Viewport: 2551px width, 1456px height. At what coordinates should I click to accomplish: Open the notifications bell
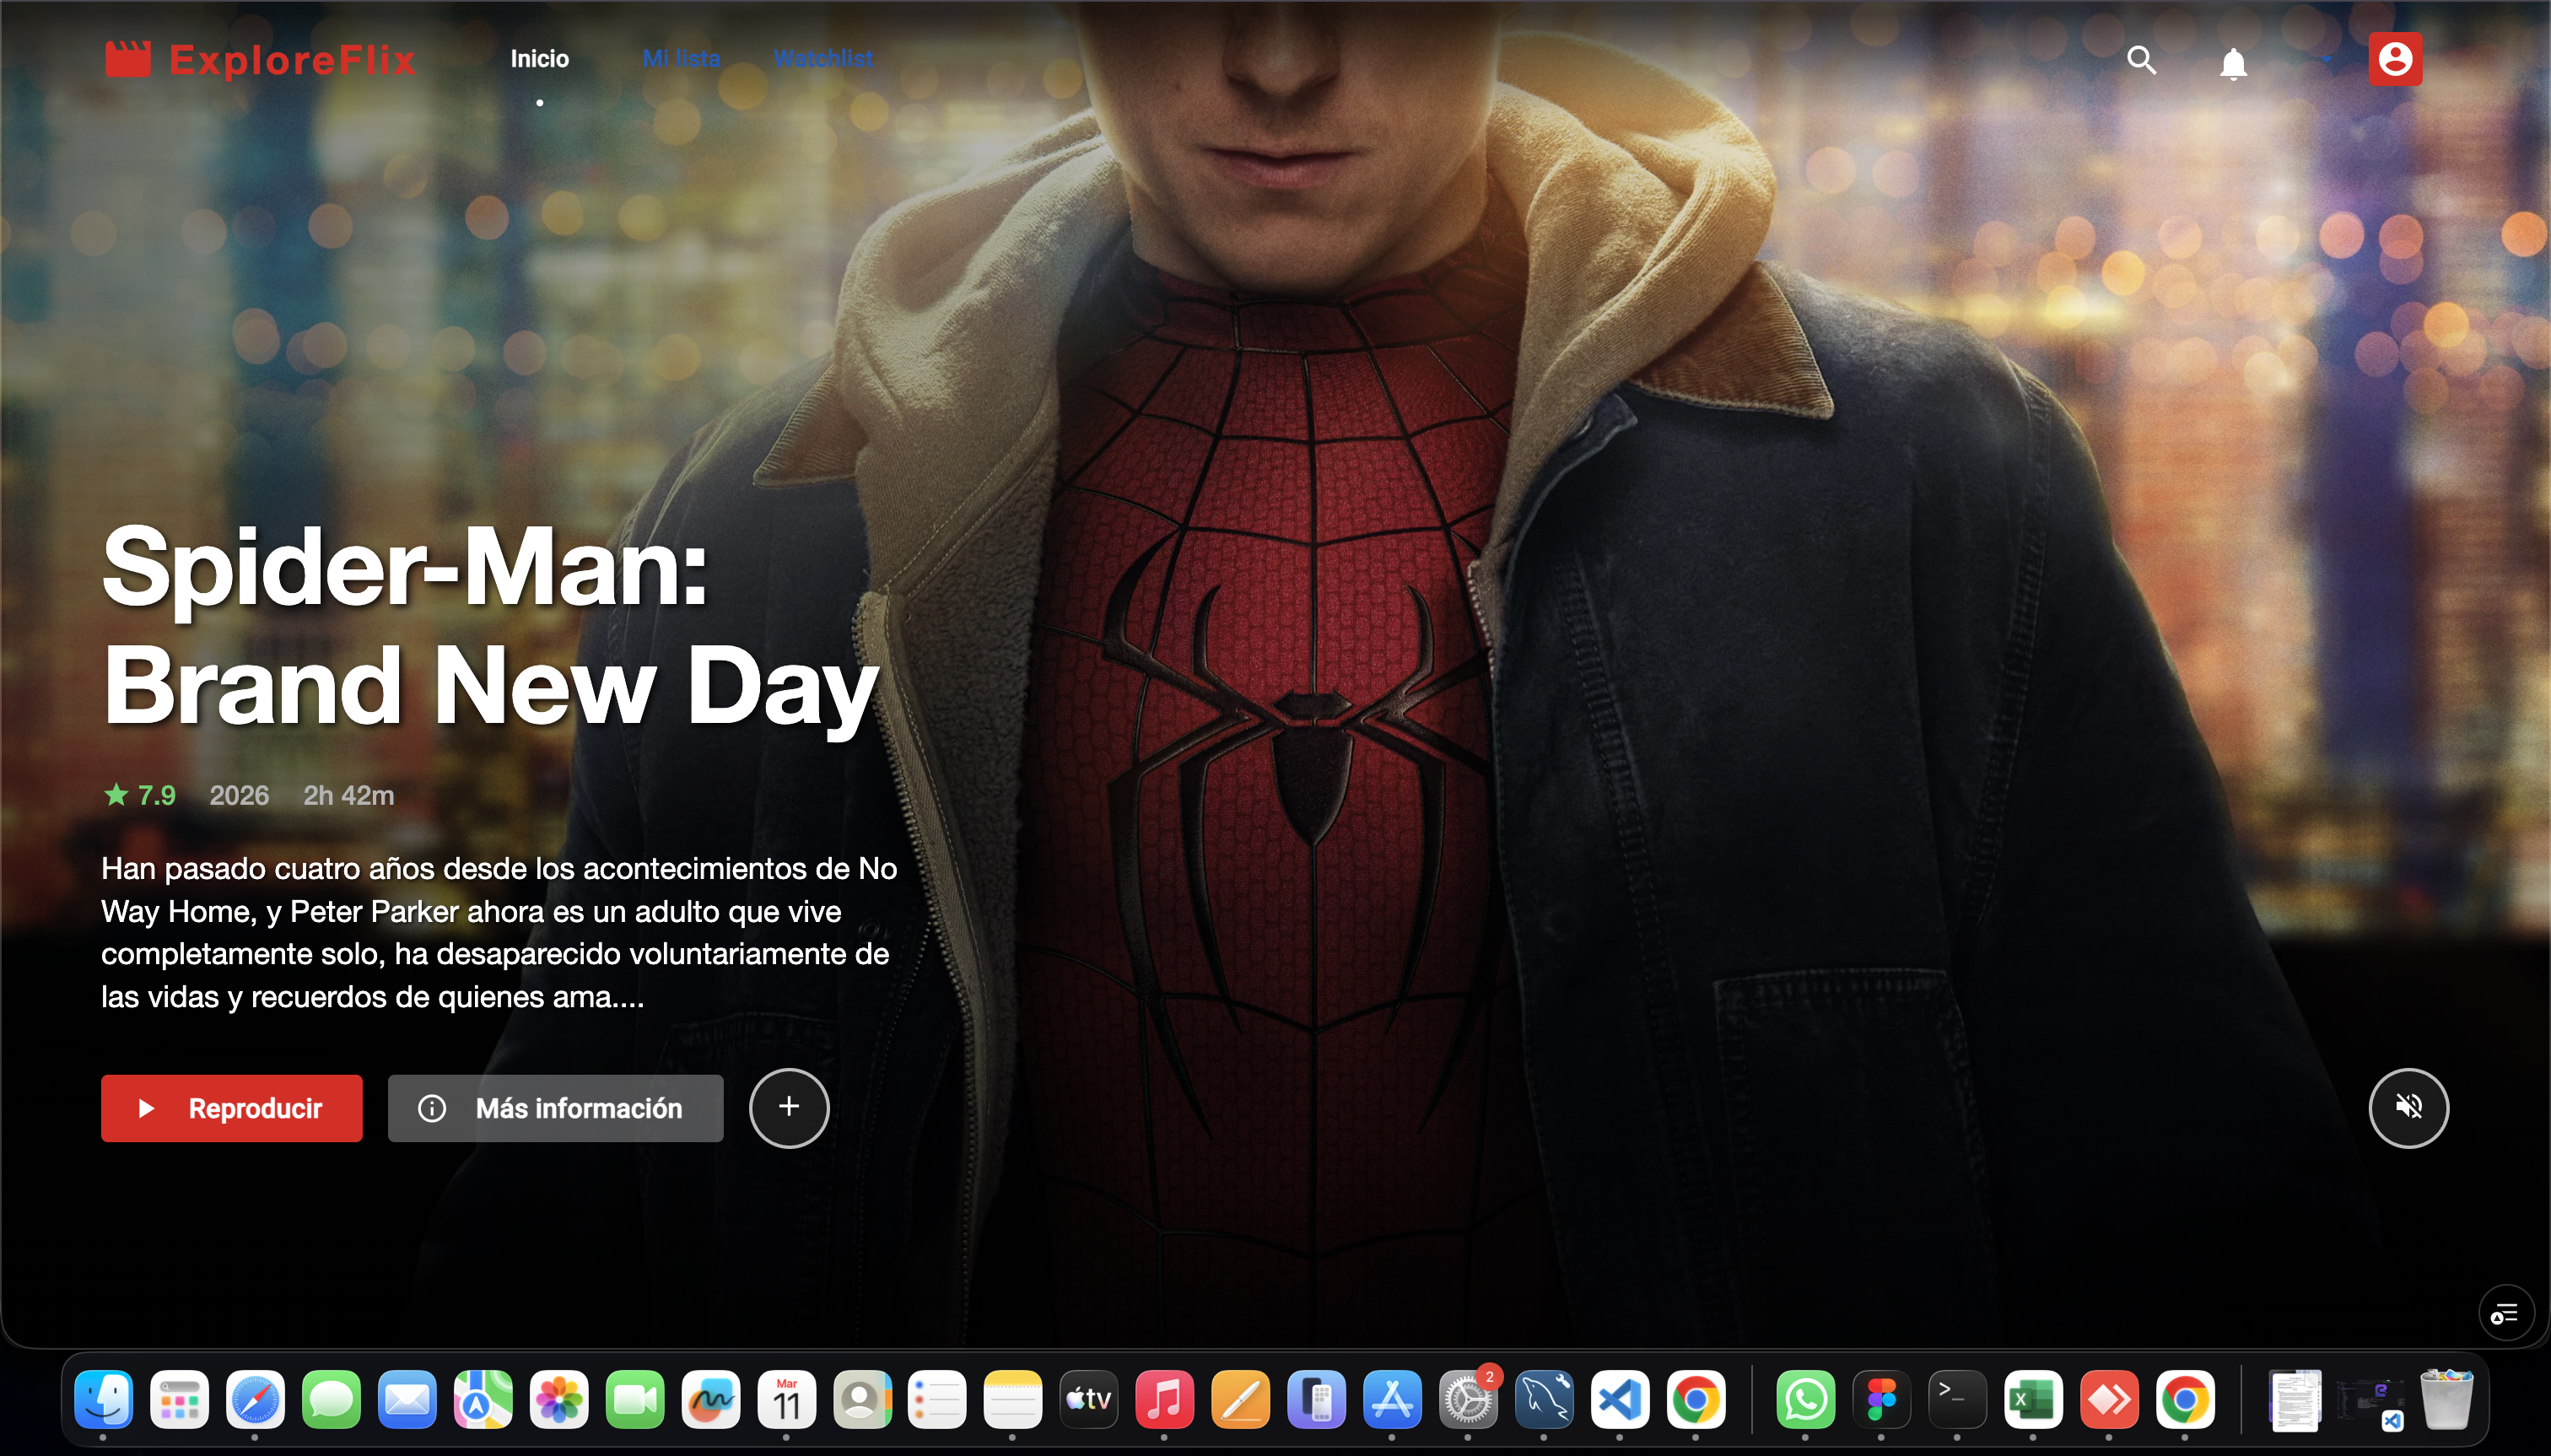2233,63
